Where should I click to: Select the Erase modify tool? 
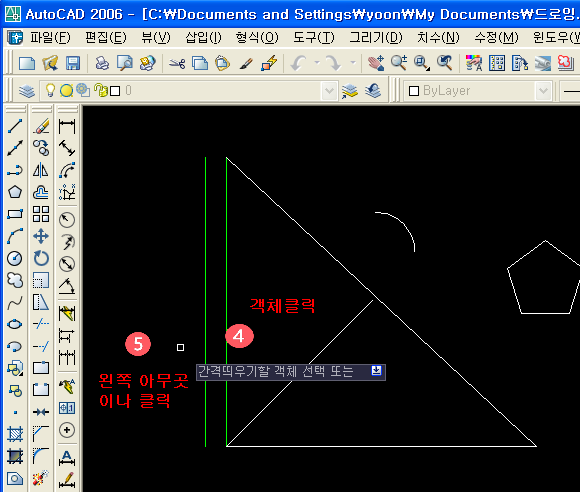[x=41, y=126]
